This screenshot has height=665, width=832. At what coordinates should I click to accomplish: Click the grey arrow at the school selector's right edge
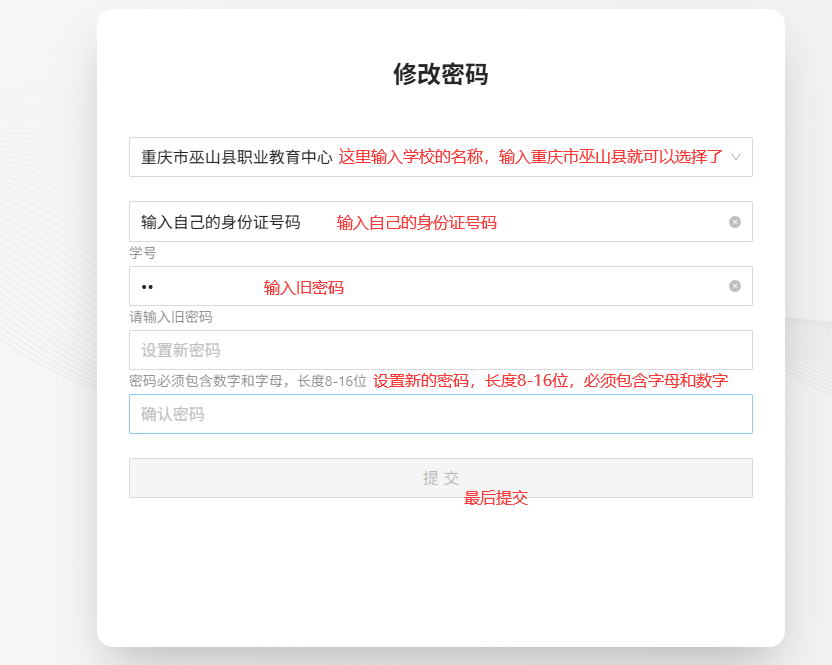737,157
